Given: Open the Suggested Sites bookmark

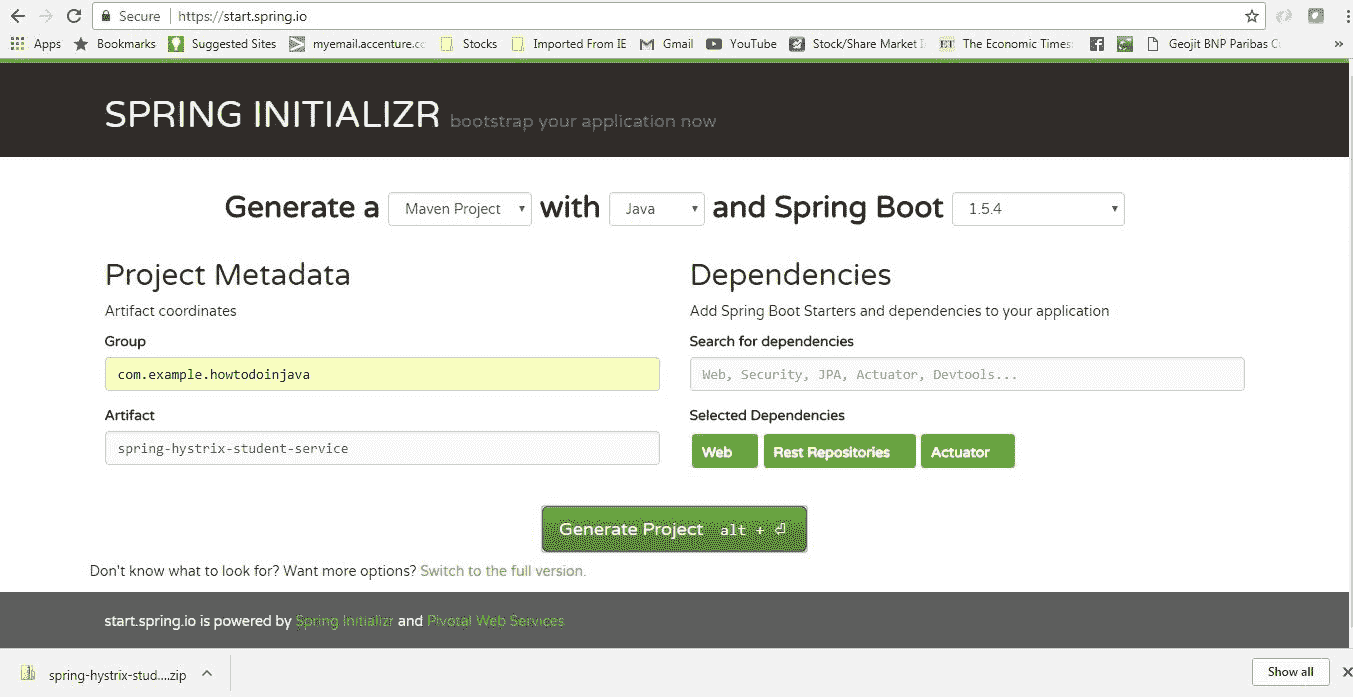Looking at the screenshot, I should tap(222, 44).
